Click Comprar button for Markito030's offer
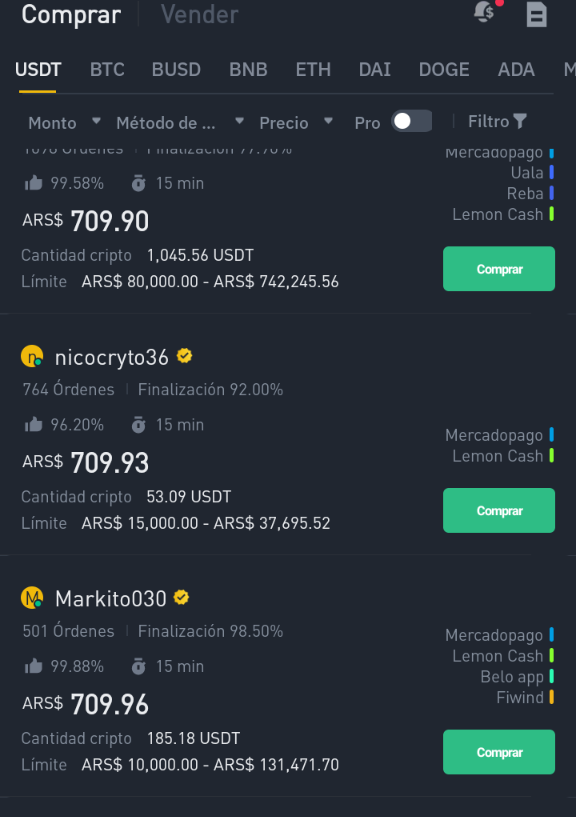The width and height of the screenshot is (576, 817). pos(499,752)
